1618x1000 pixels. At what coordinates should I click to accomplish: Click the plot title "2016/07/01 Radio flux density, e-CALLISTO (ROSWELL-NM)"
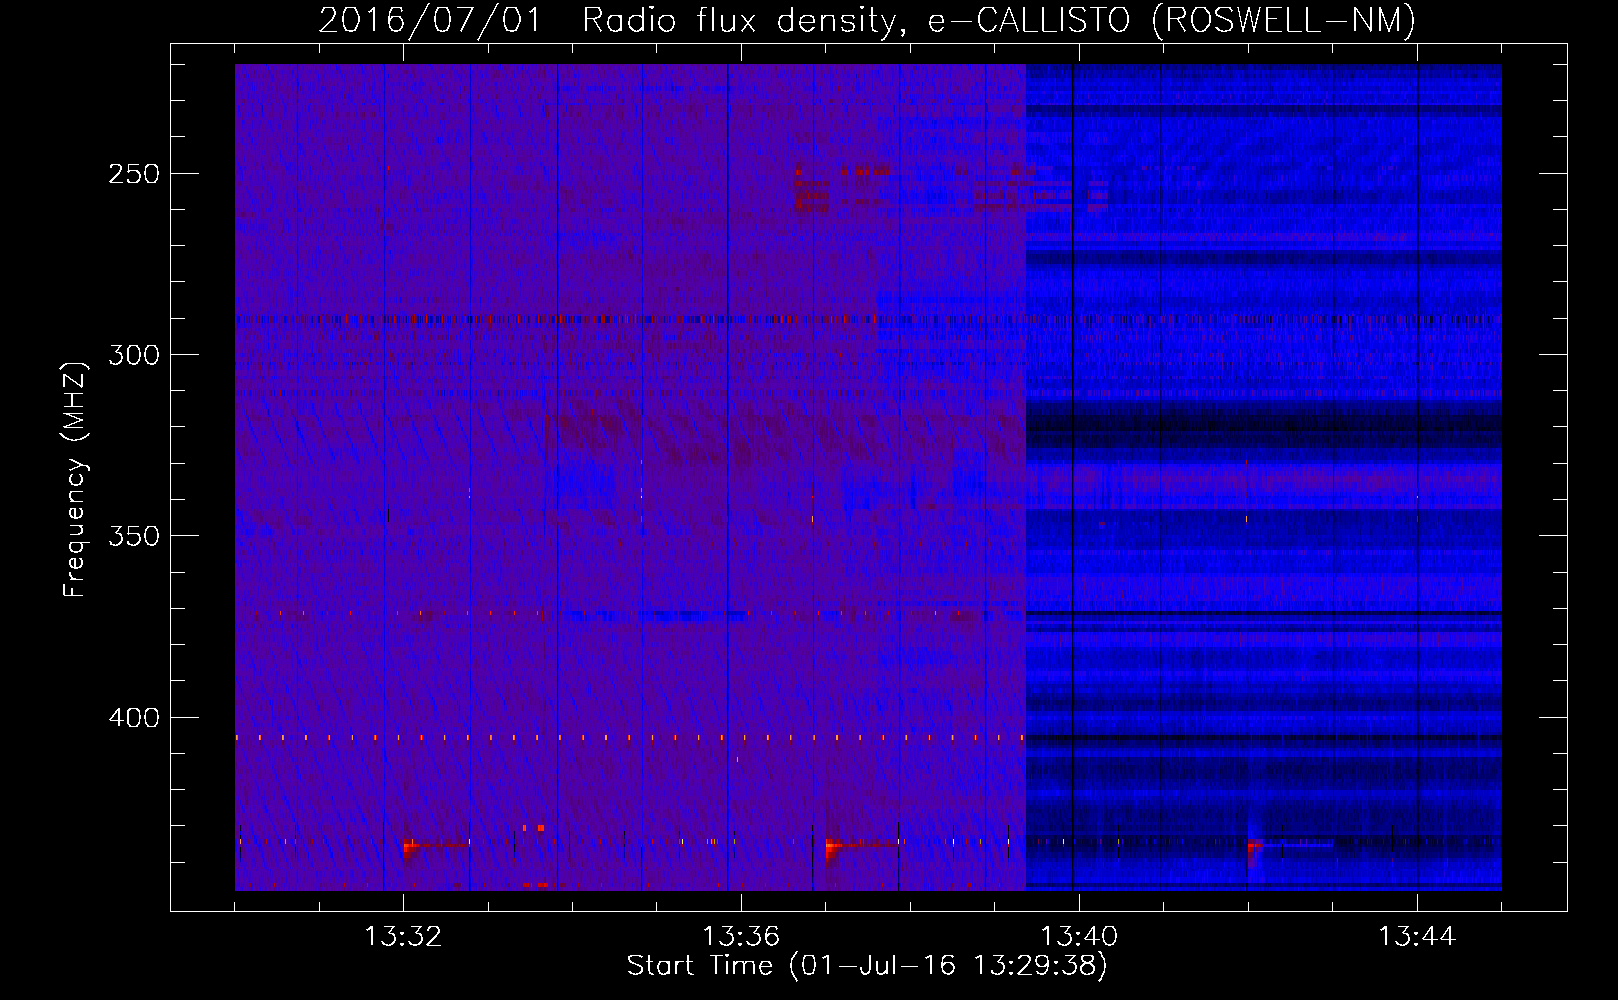tap(867, 20)
